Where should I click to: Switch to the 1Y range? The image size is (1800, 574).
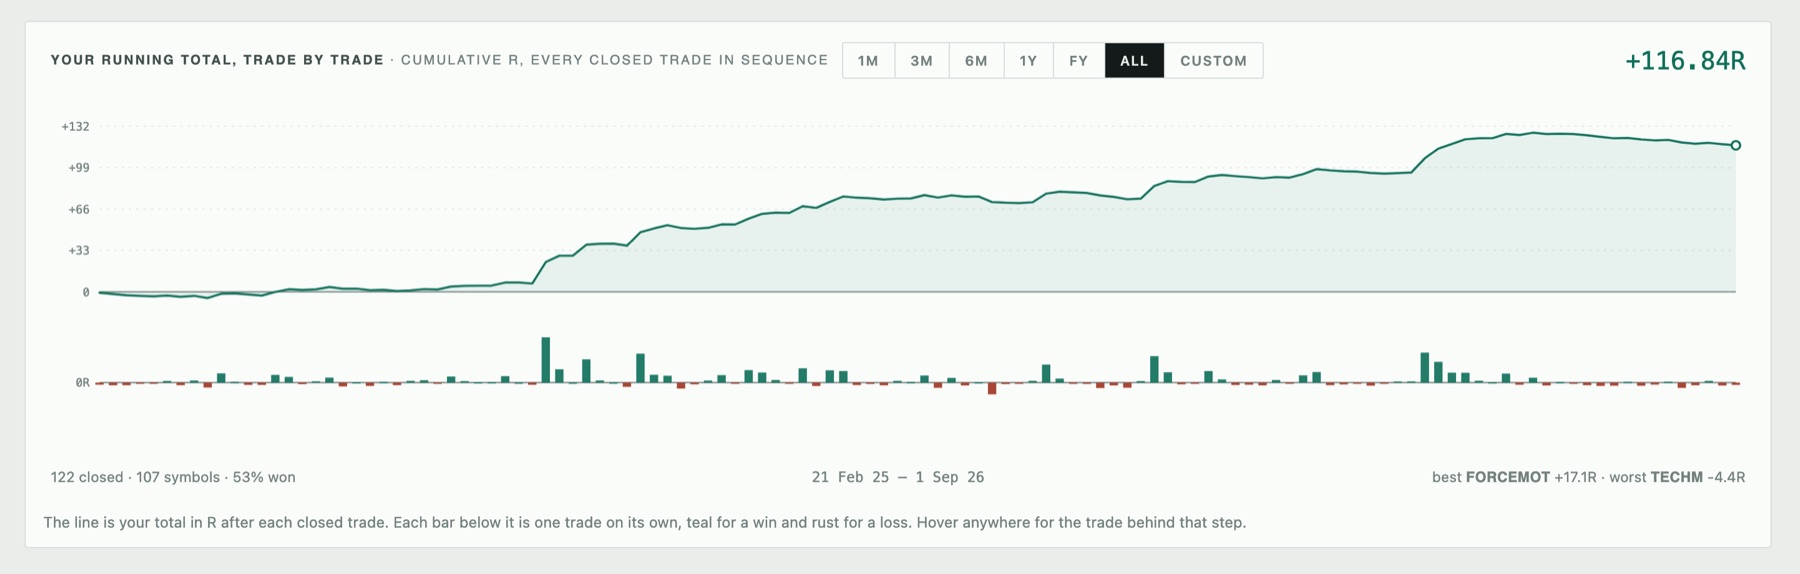click(1028, 60)
